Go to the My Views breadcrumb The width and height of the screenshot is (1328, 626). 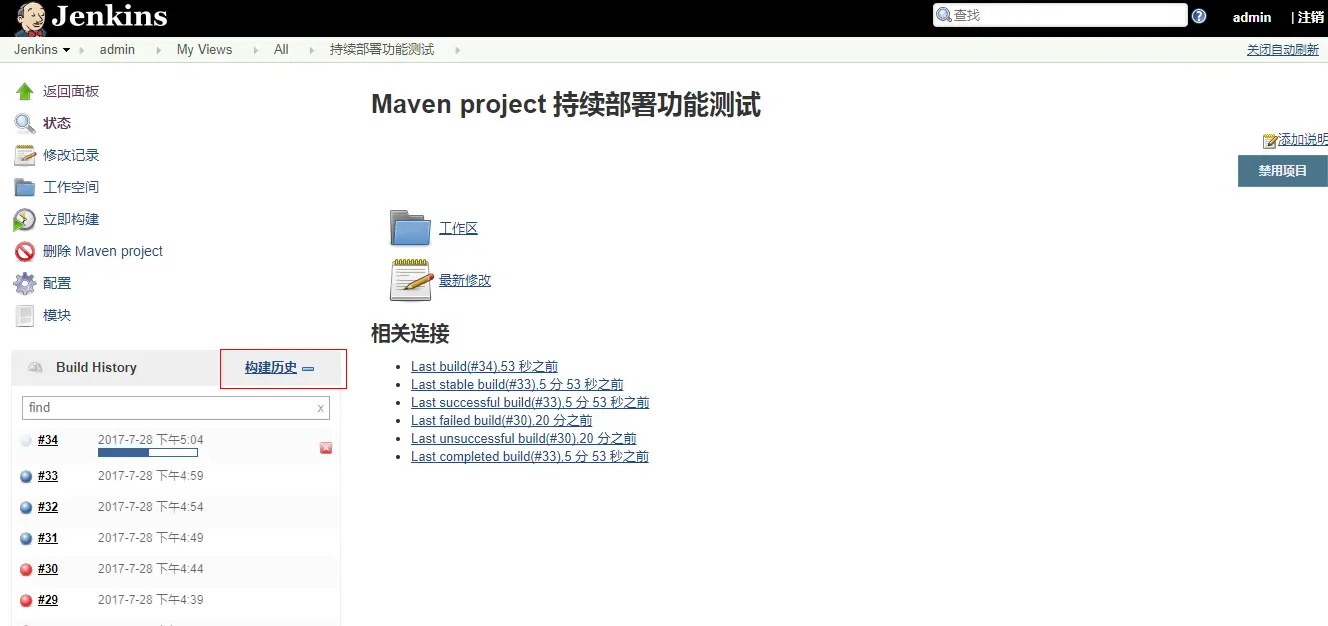click(204, 50)
